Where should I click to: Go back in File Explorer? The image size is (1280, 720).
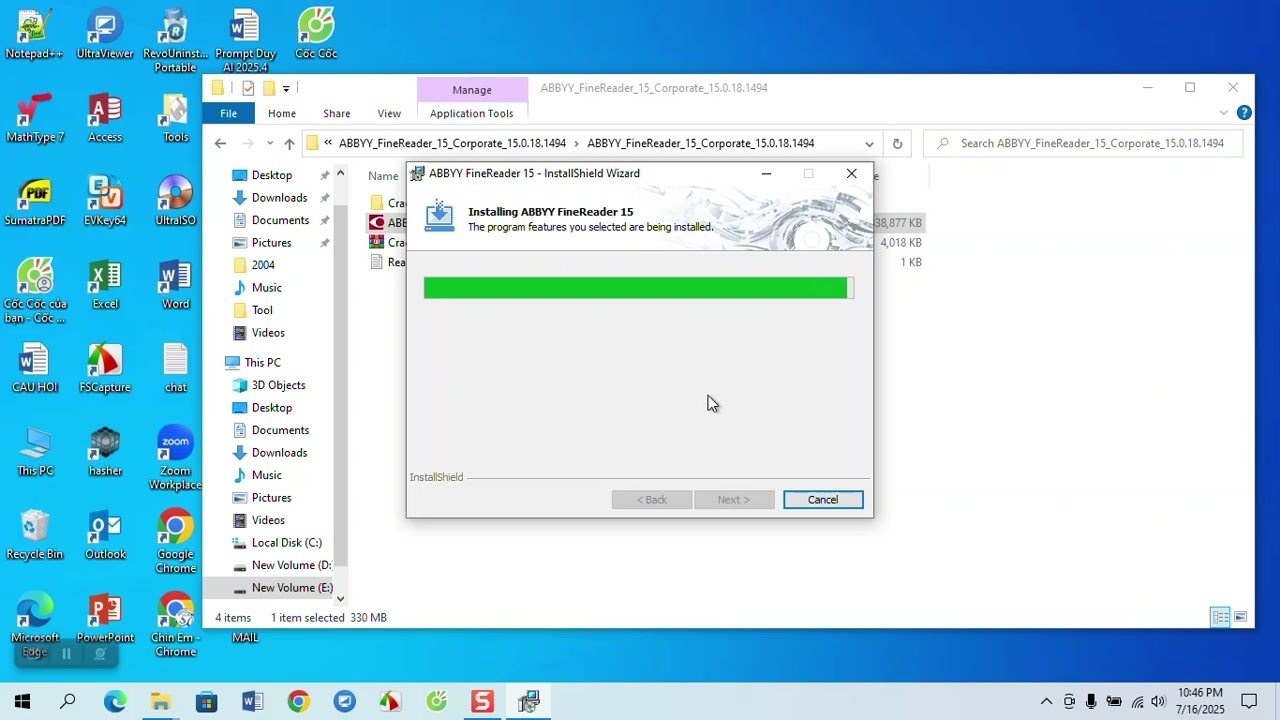pos(220,143)
